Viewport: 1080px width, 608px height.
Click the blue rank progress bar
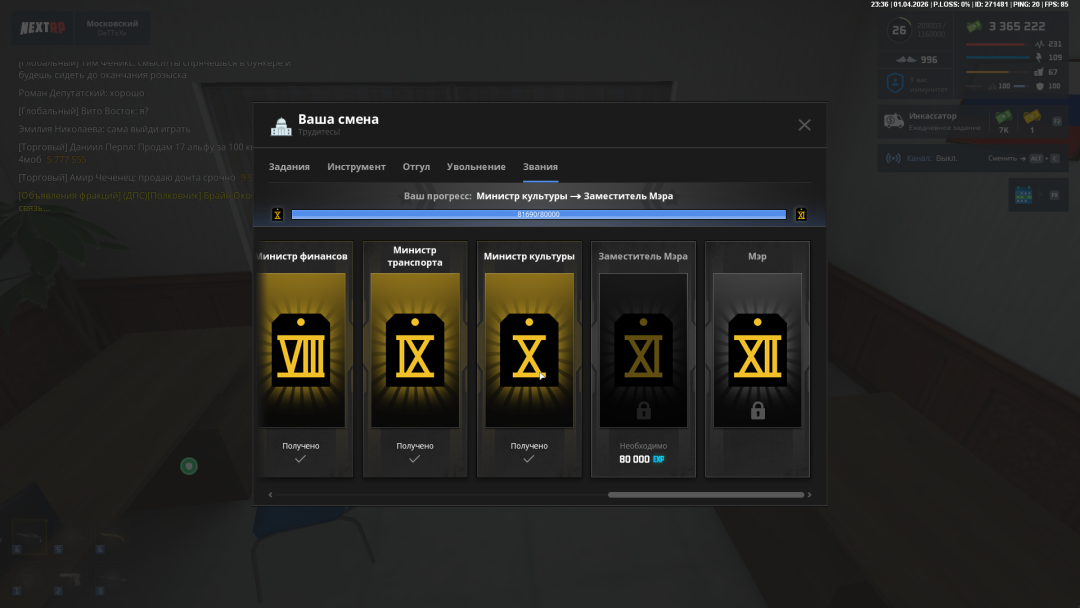tap(538, 214)
